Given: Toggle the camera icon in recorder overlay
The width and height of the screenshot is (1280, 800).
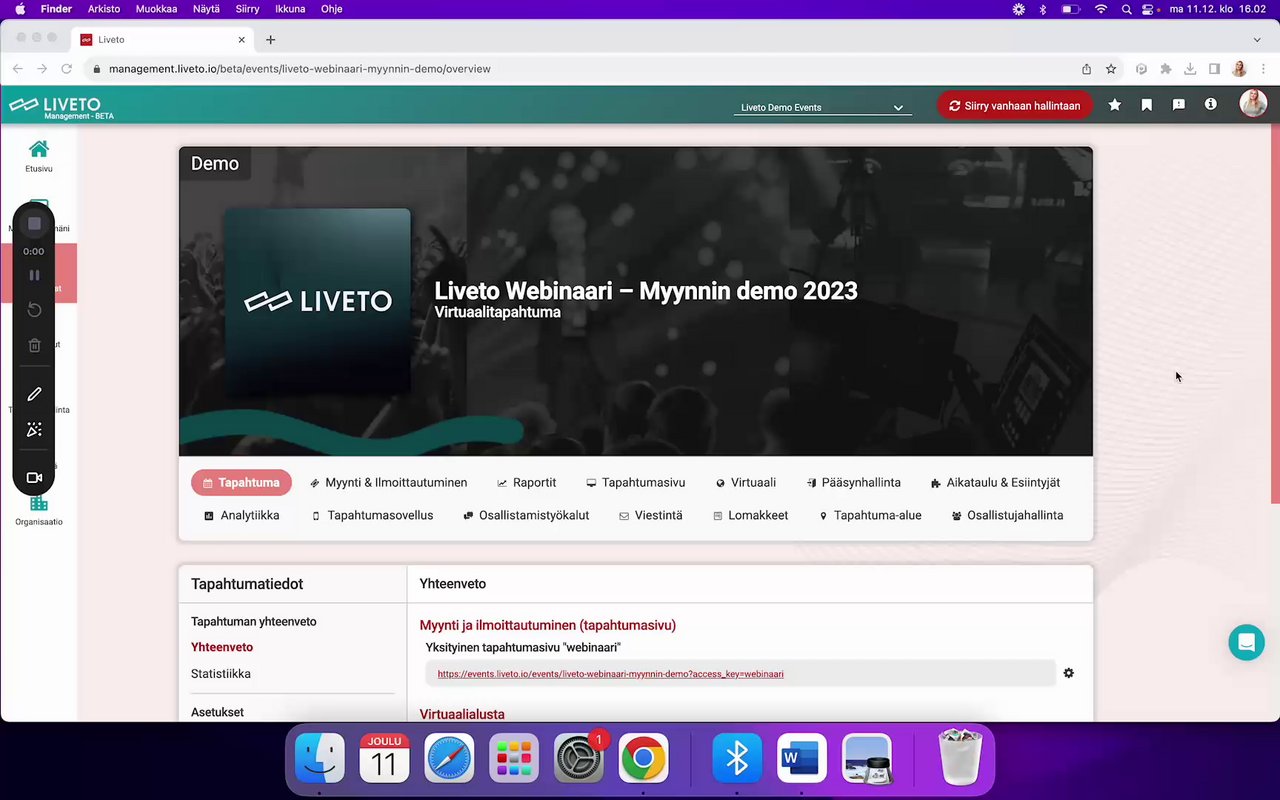Looking at the screenshot, I should (34, 478).
